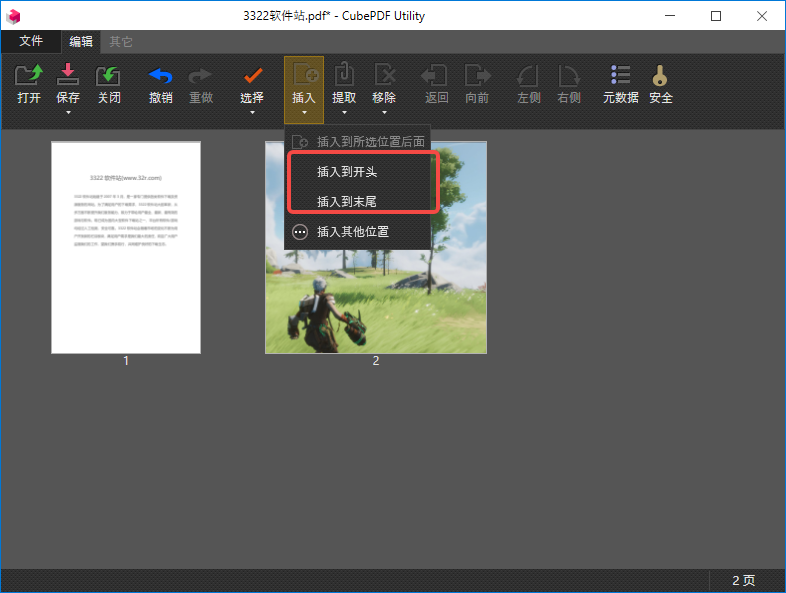The height and width of the screenshot is (593, 786).
Task: Choose 插入其他位置 menu item
Action: [357, 232]
